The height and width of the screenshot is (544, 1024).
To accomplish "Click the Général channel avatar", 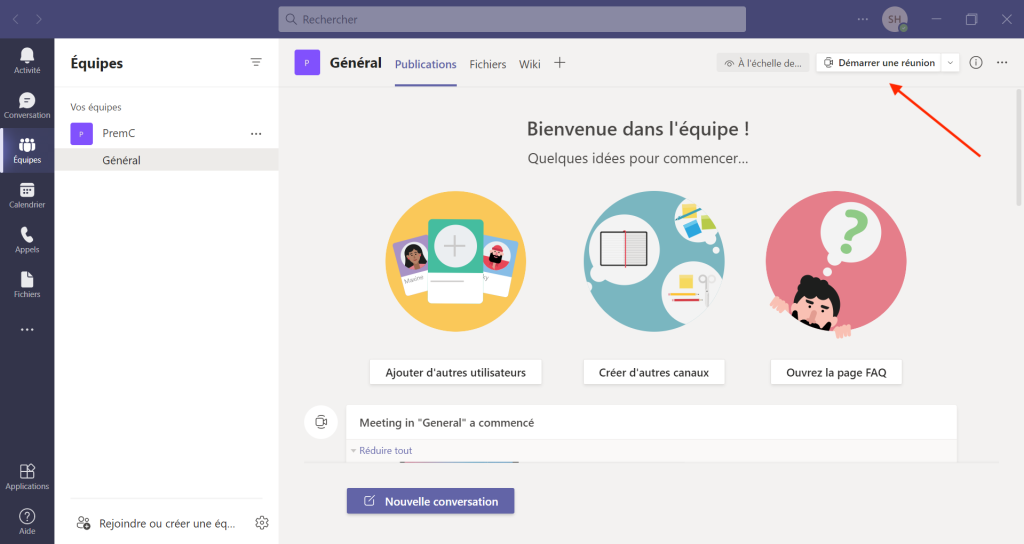I will click(x=307, y=63).
